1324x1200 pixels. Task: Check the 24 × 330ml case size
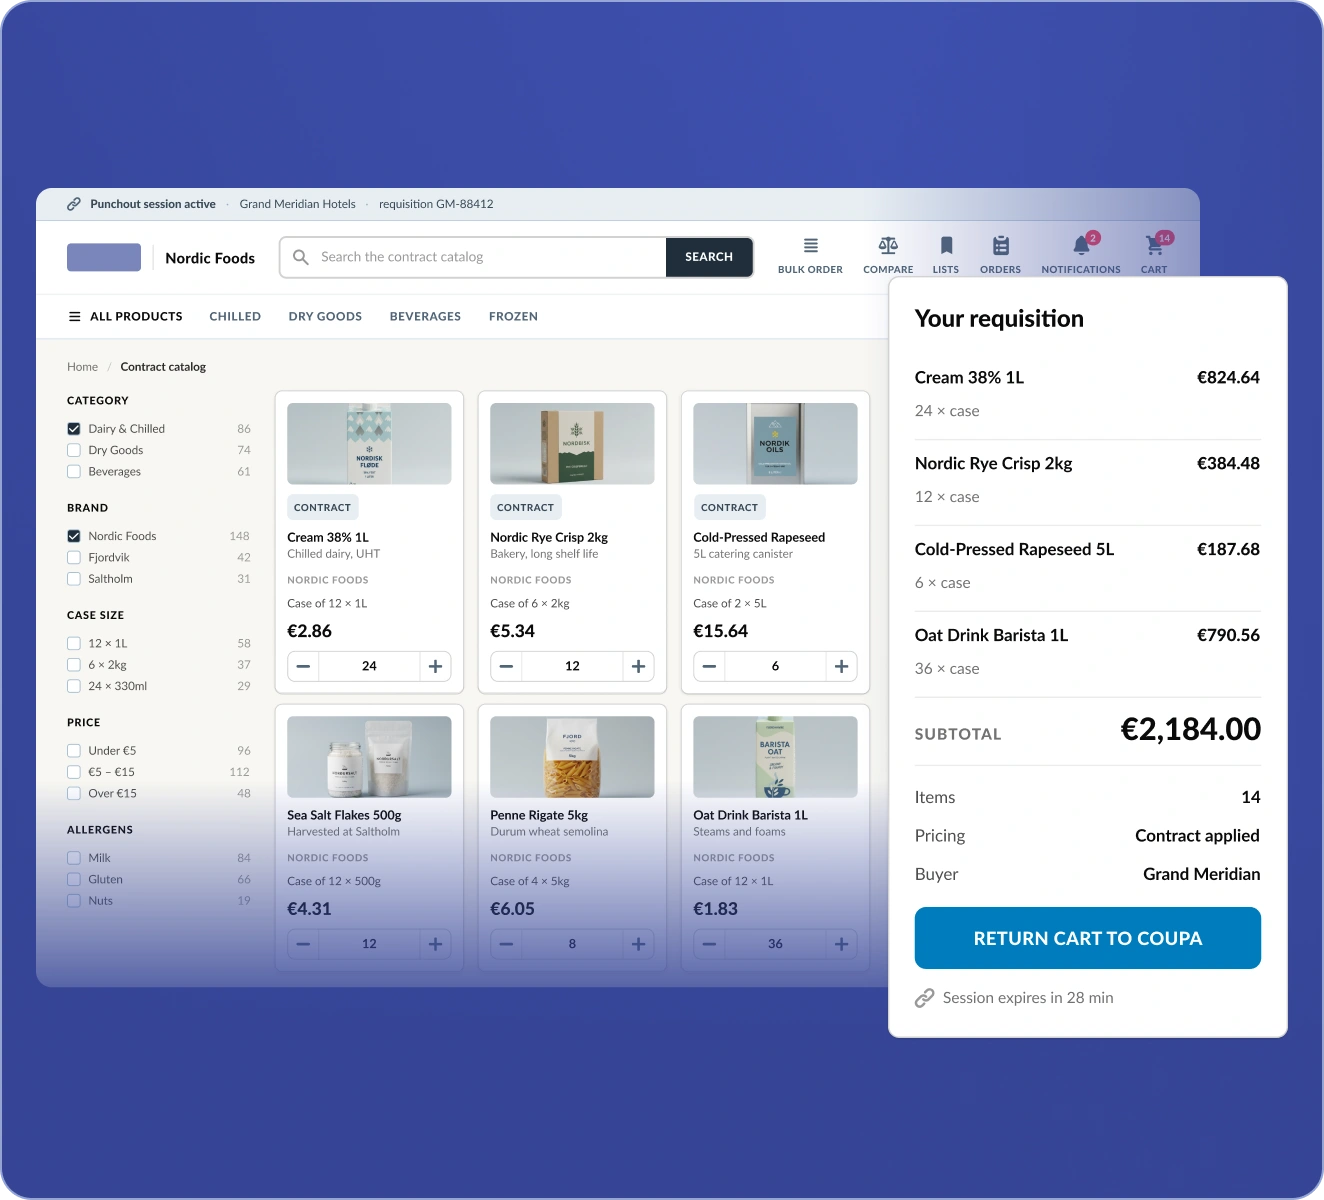(x=74, y=686)
